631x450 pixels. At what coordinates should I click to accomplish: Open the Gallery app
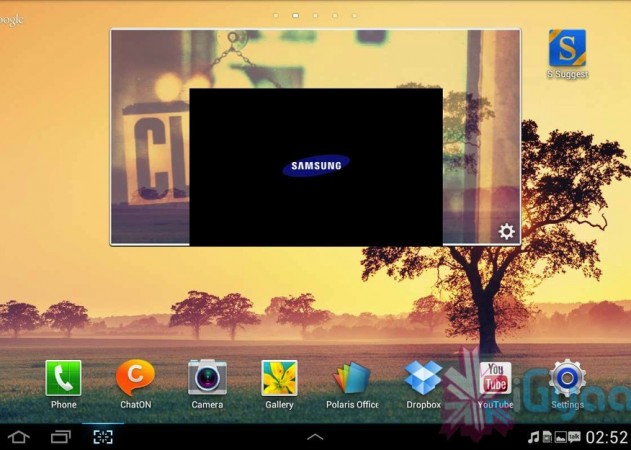[279, 378]
